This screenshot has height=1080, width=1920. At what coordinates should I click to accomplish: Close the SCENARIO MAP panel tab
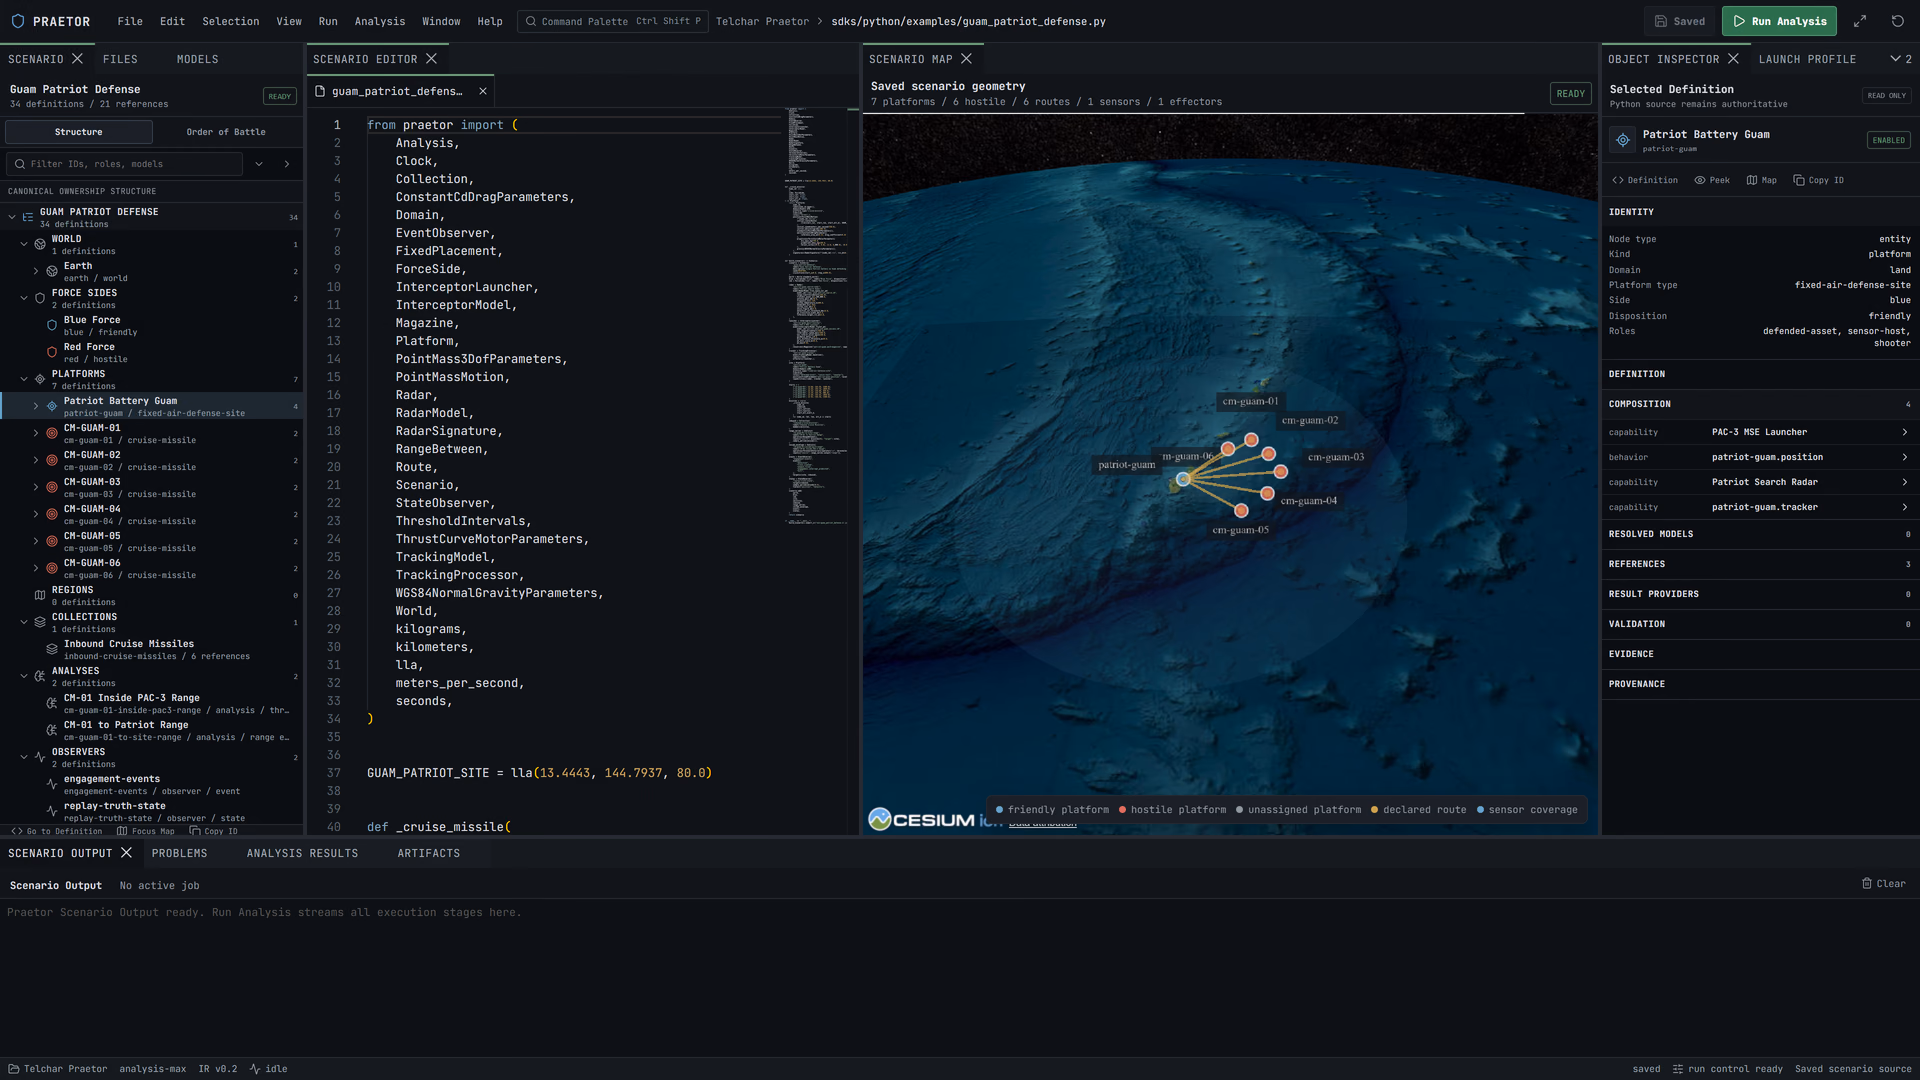966,59
